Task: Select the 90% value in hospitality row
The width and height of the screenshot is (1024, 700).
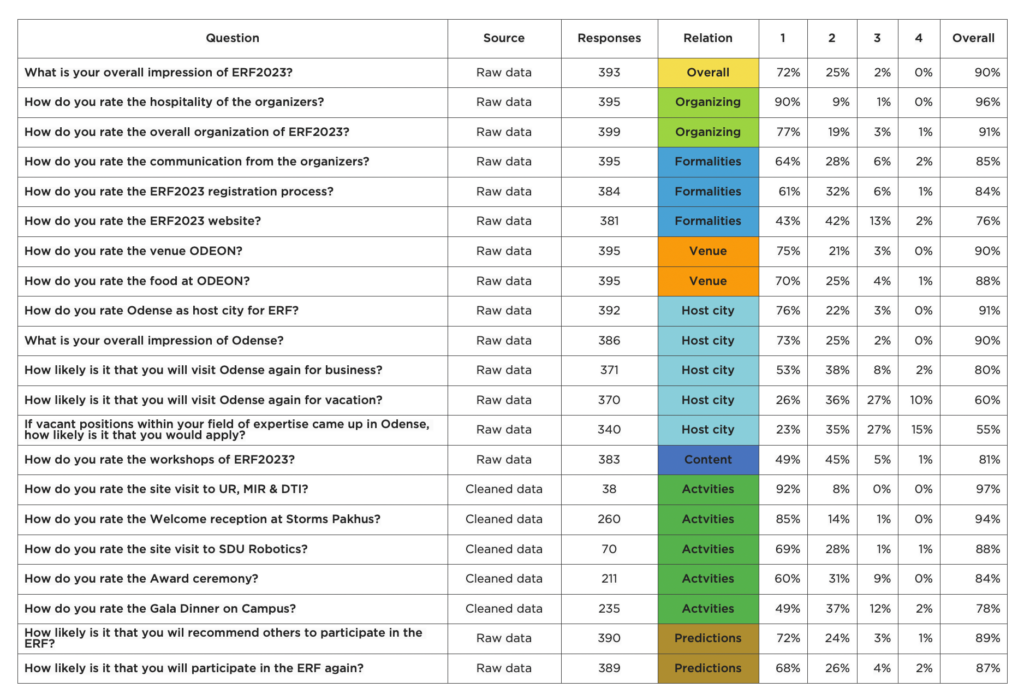Action: click(787, 102)
